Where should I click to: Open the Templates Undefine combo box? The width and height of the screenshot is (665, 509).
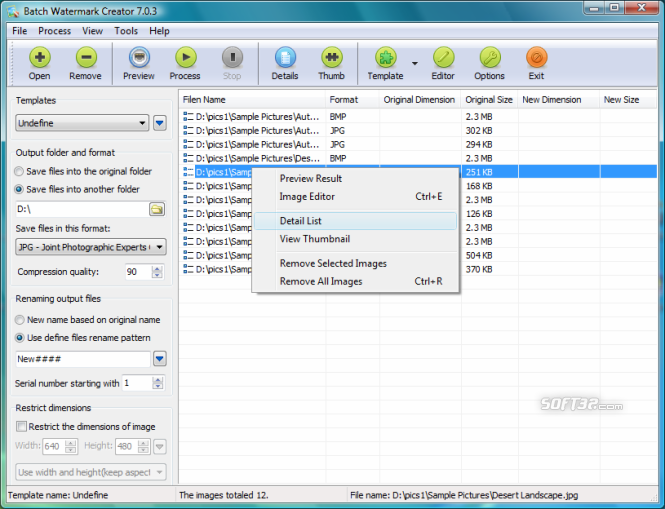[82, 123]
